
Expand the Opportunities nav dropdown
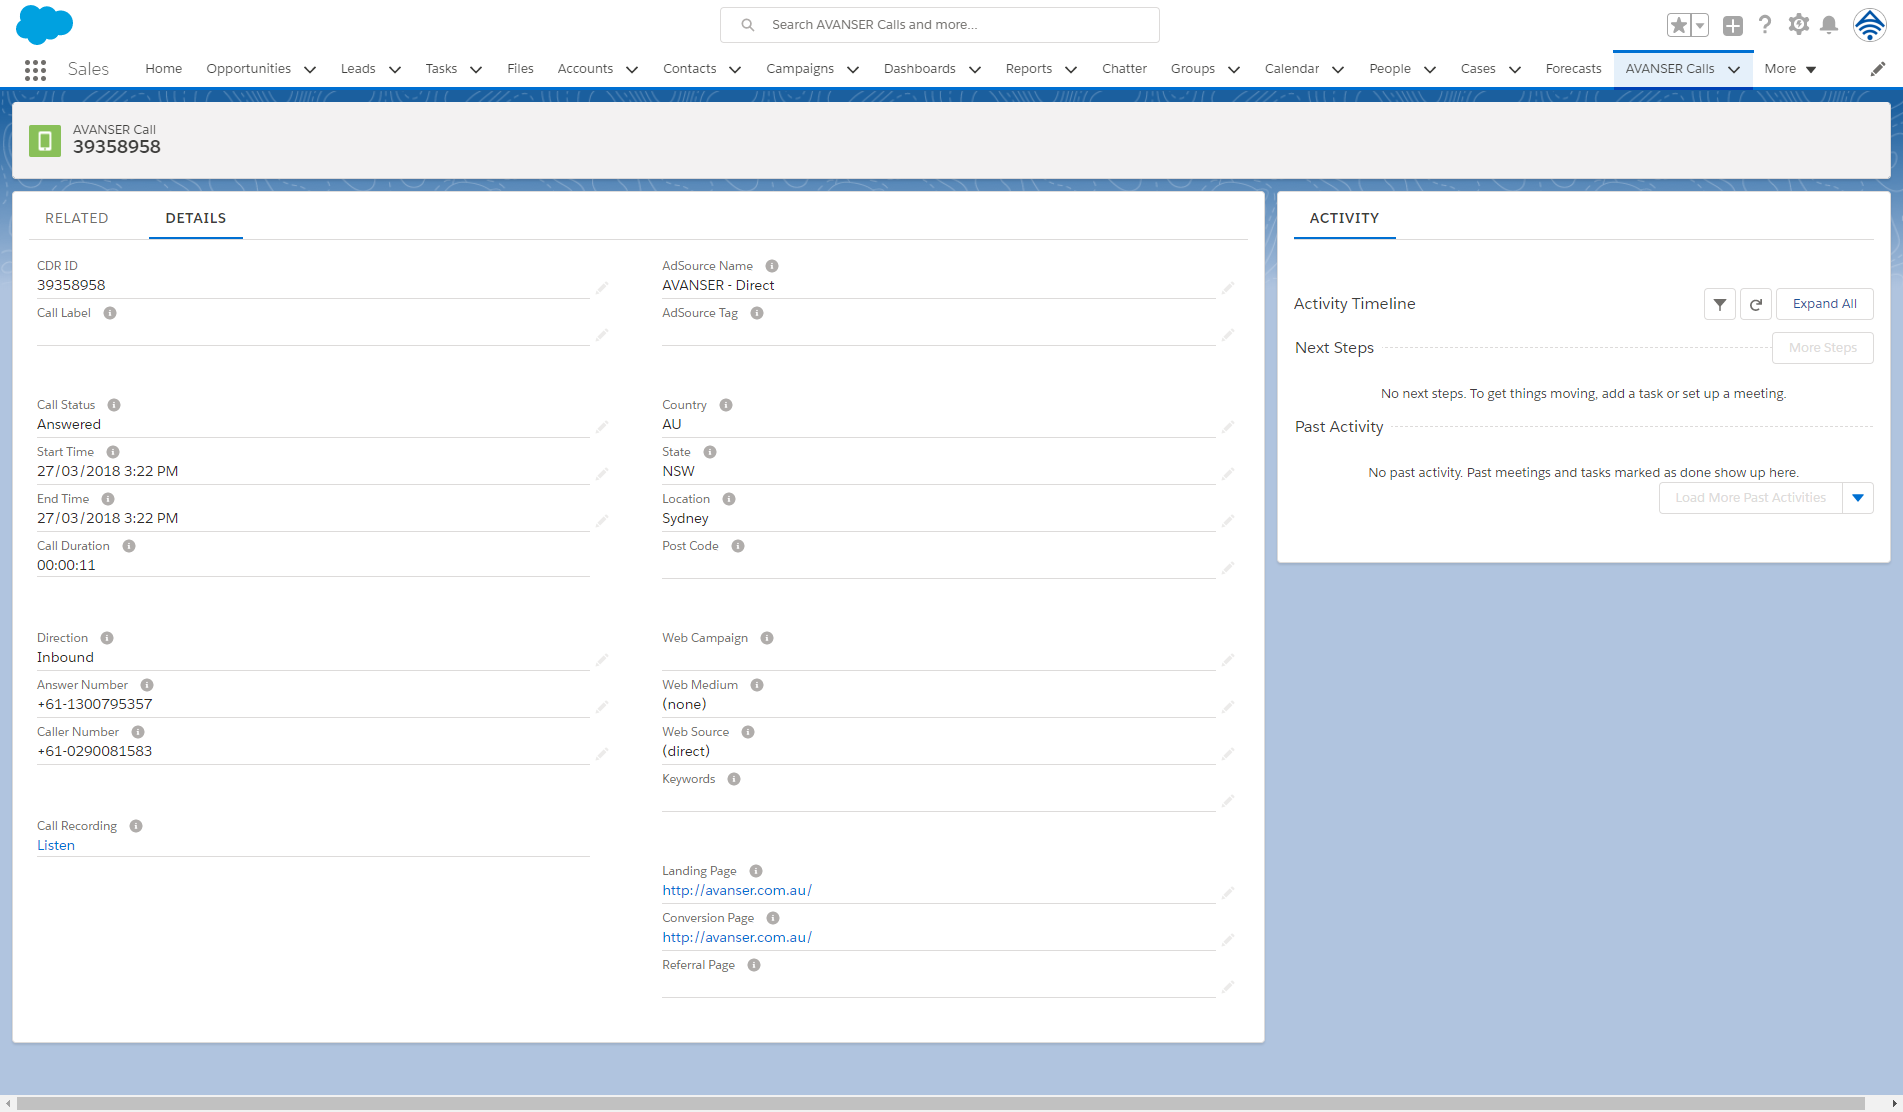click(x=309, y=69)
